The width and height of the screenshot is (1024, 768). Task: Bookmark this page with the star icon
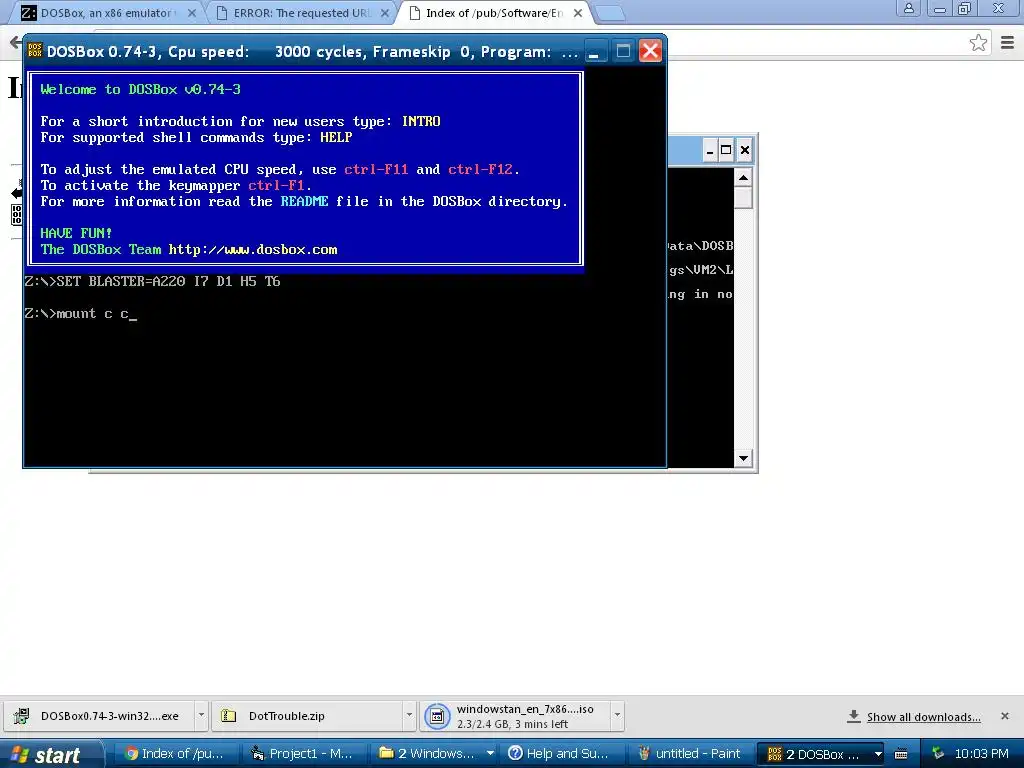point(978,43)
